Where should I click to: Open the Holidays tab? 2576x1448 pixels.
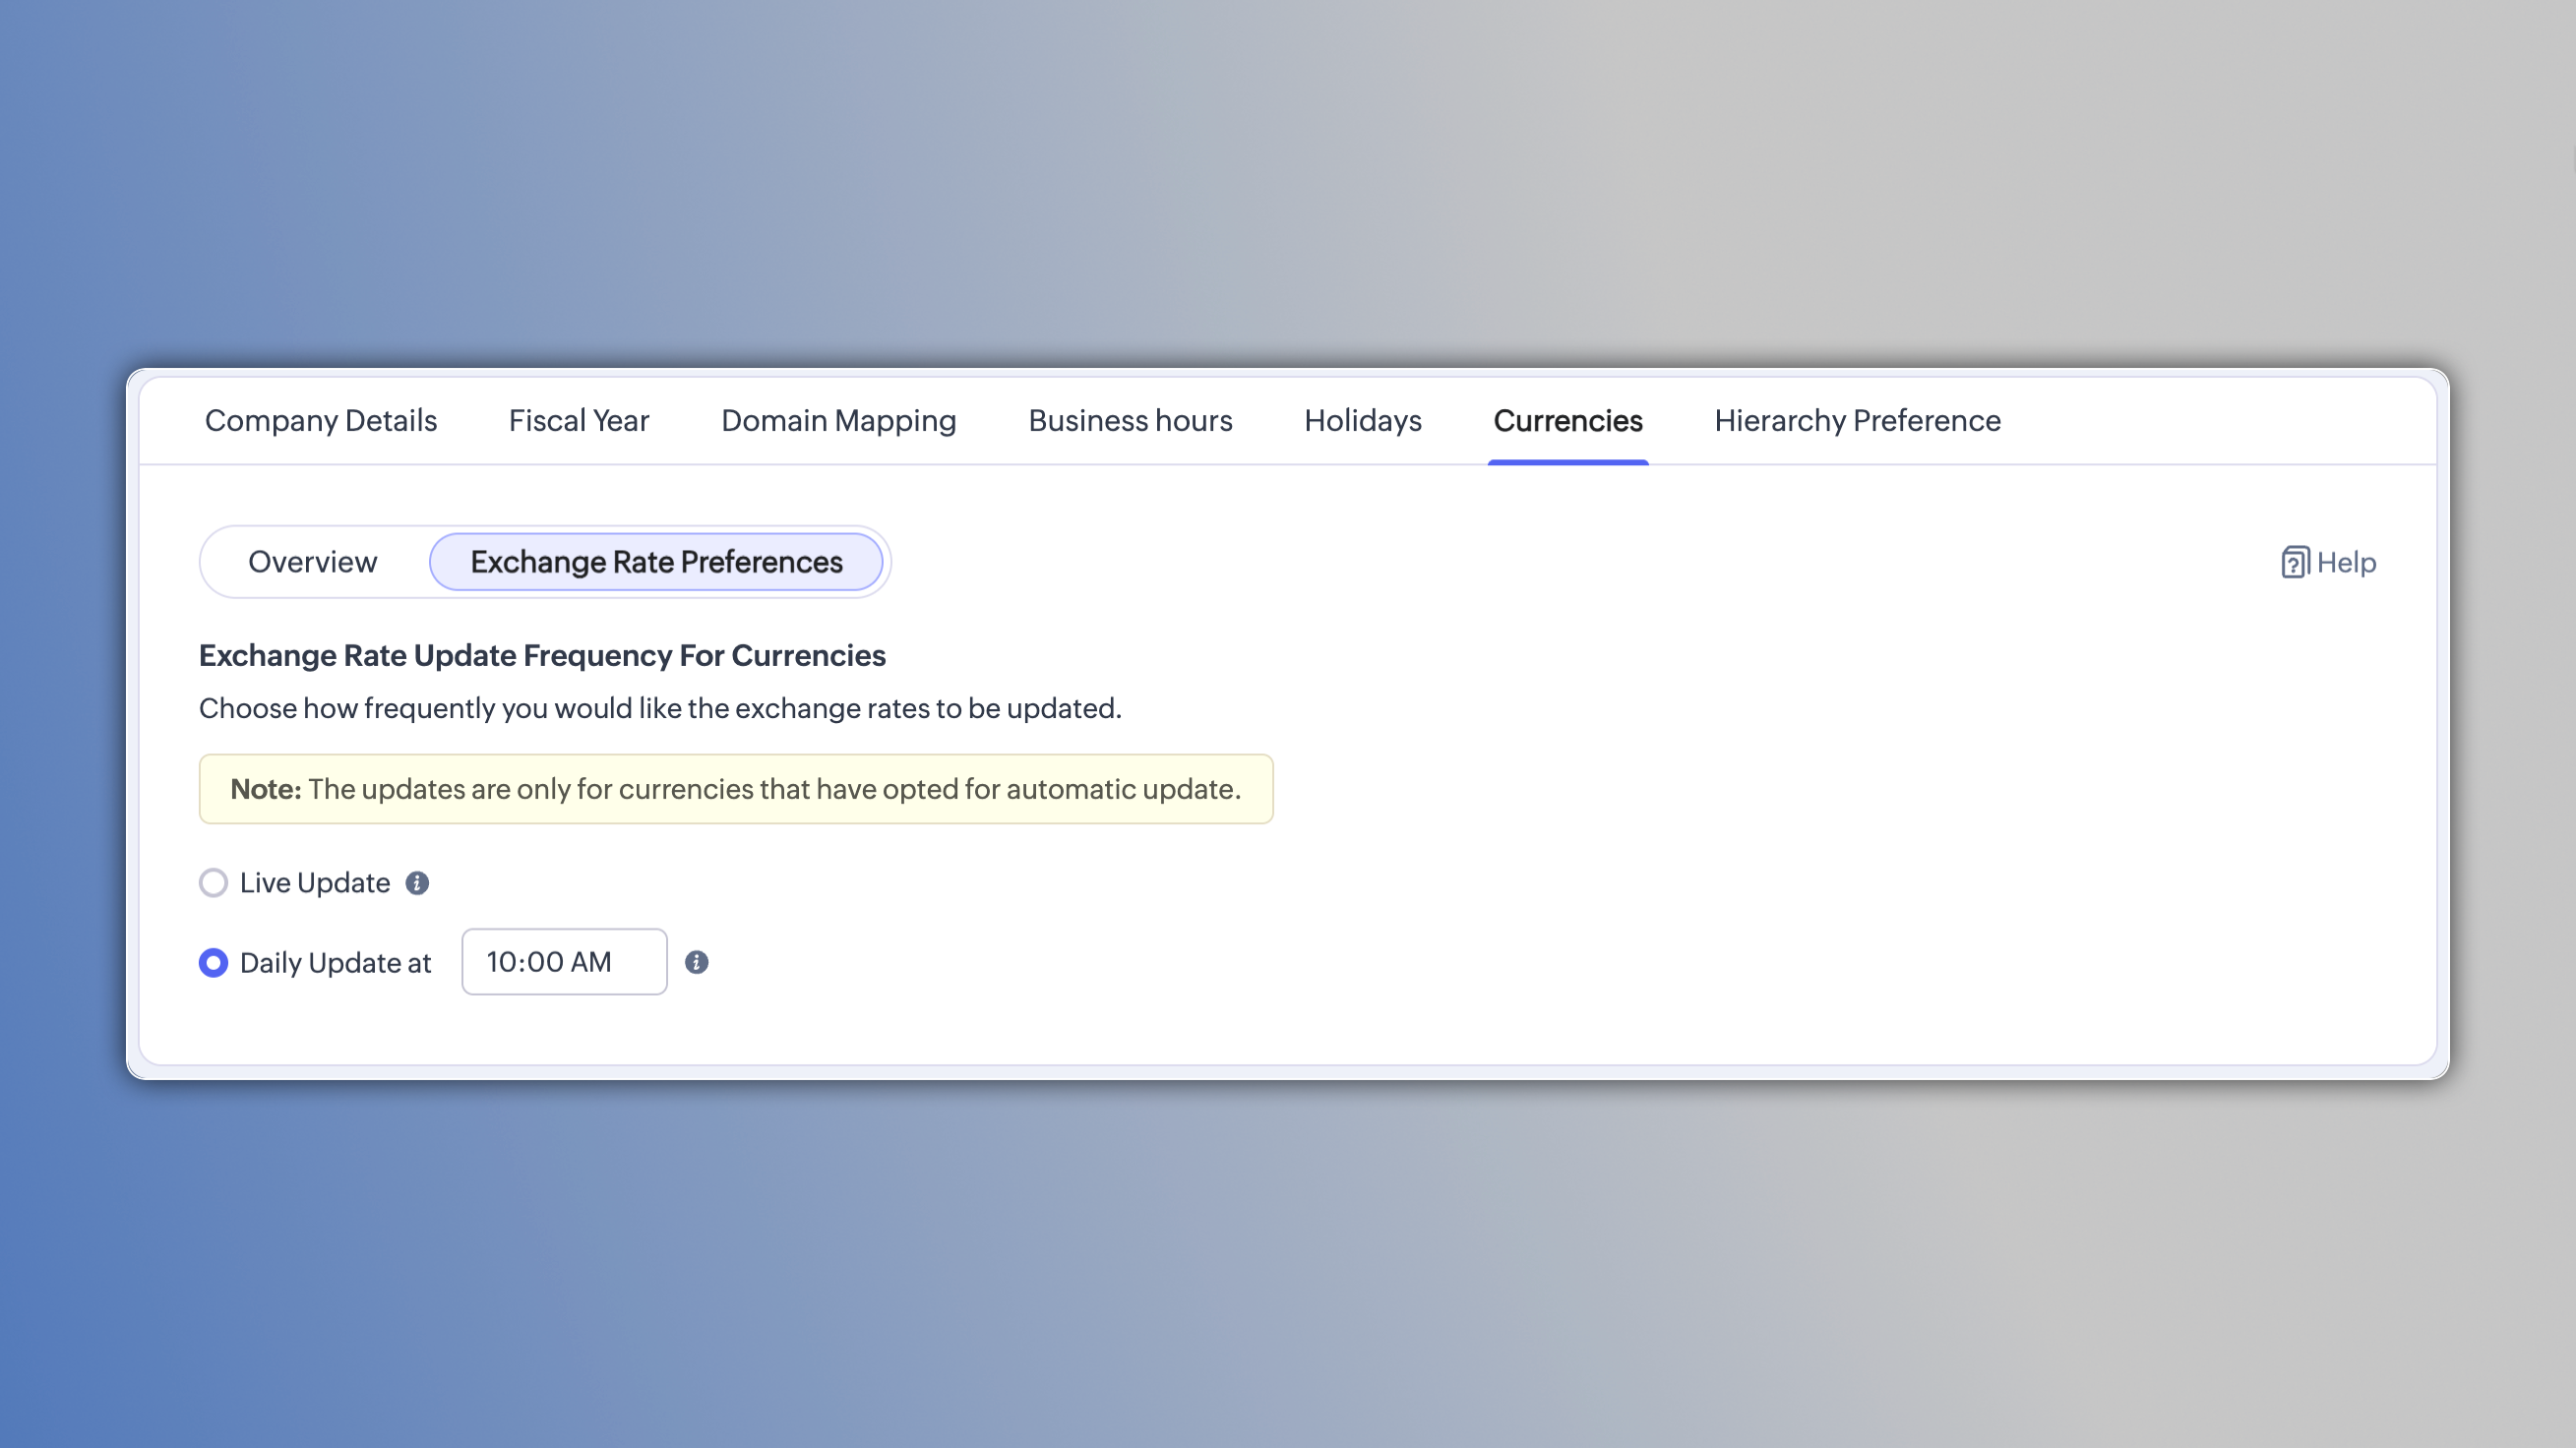click(1363, 421)
